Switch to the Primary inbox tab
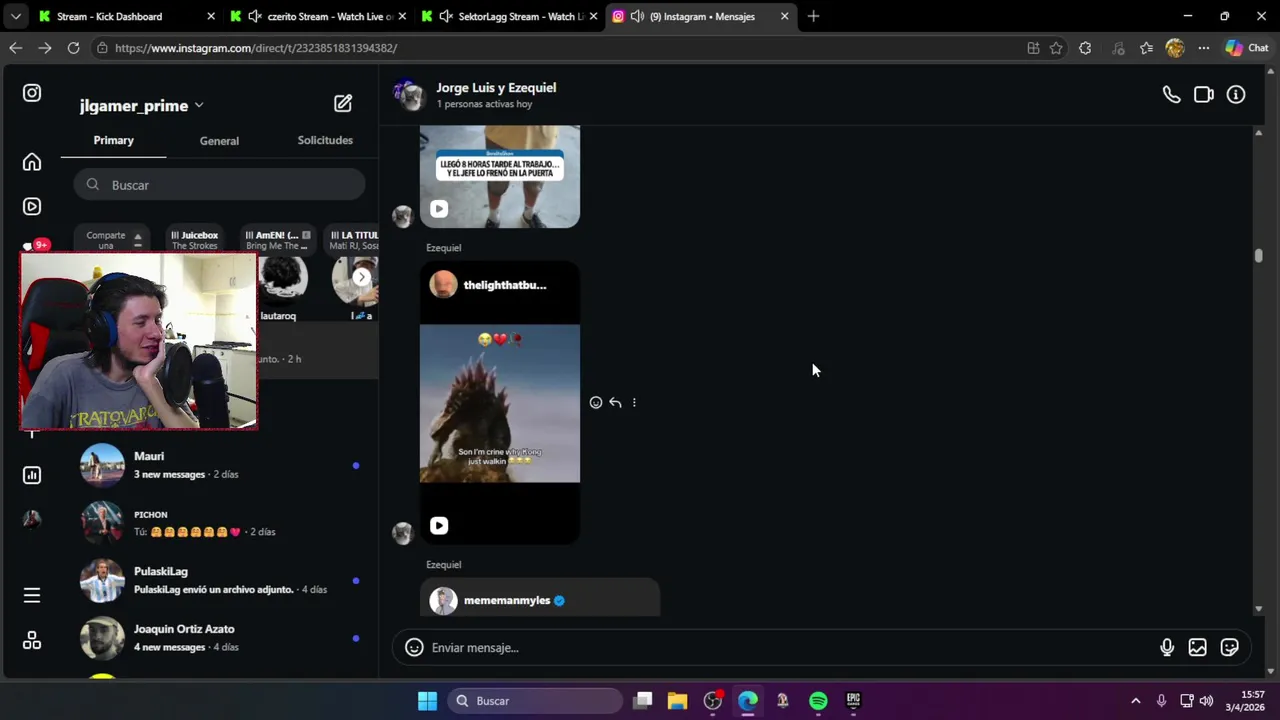The image size is (1280, 720). coord(113,141)
